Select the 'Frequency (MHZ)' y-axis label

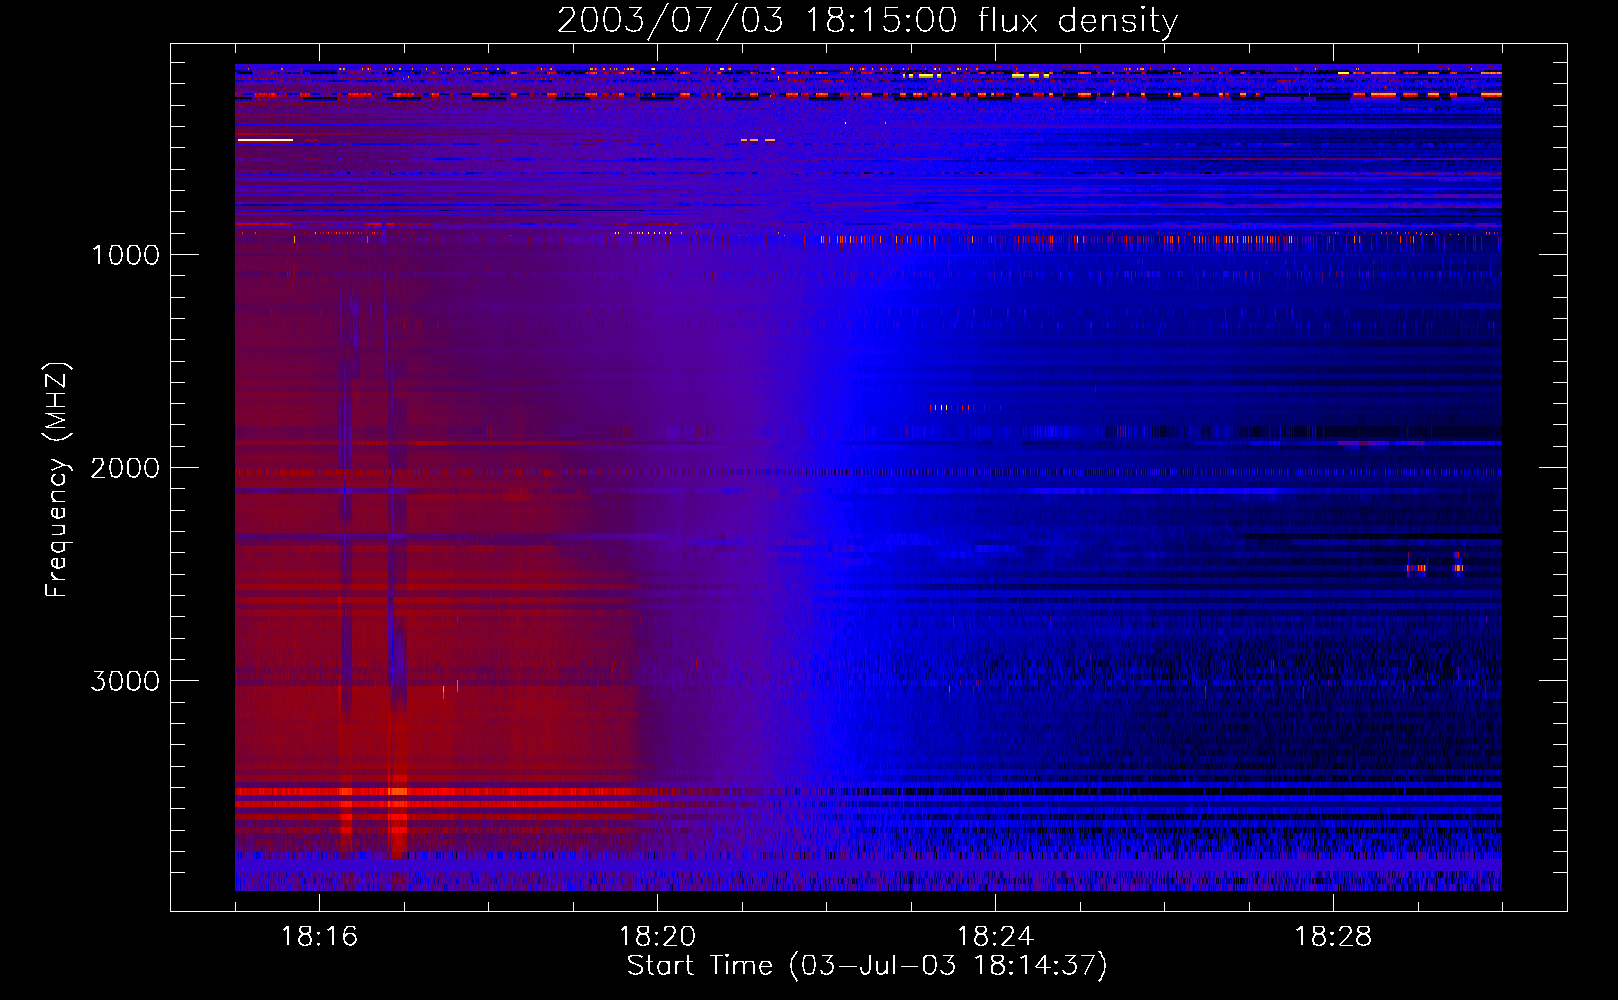[x=58, y=480]
